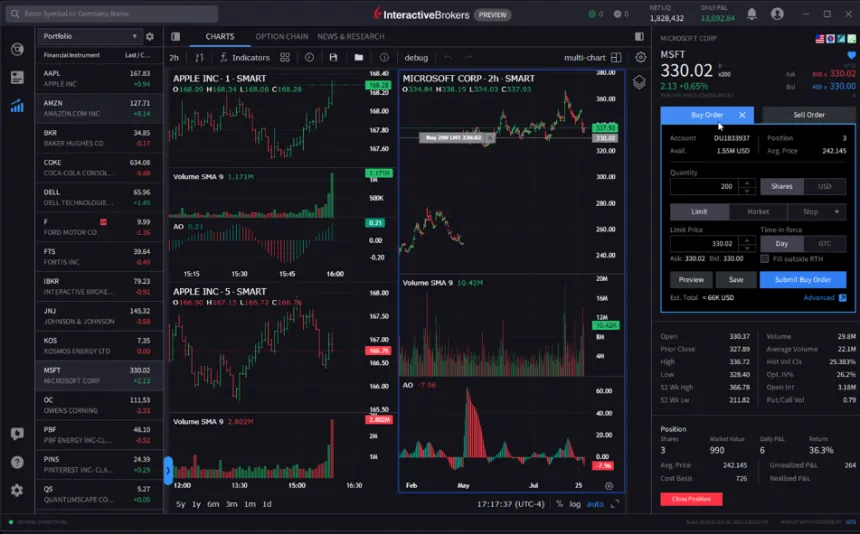Redo last chart action
The width and height of the screenshot is (860, 534).
468,58
